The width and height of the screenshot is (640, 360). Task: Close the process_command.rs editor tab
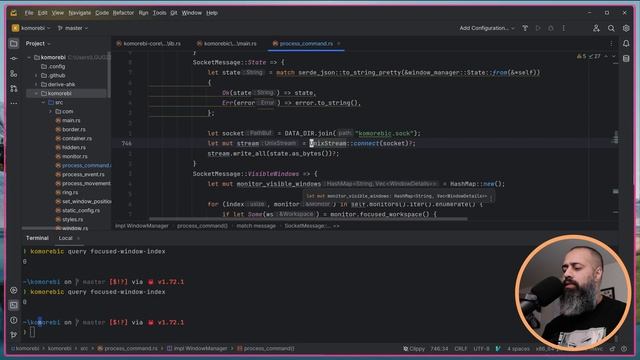pyautogui.click(x=339, y=44)
